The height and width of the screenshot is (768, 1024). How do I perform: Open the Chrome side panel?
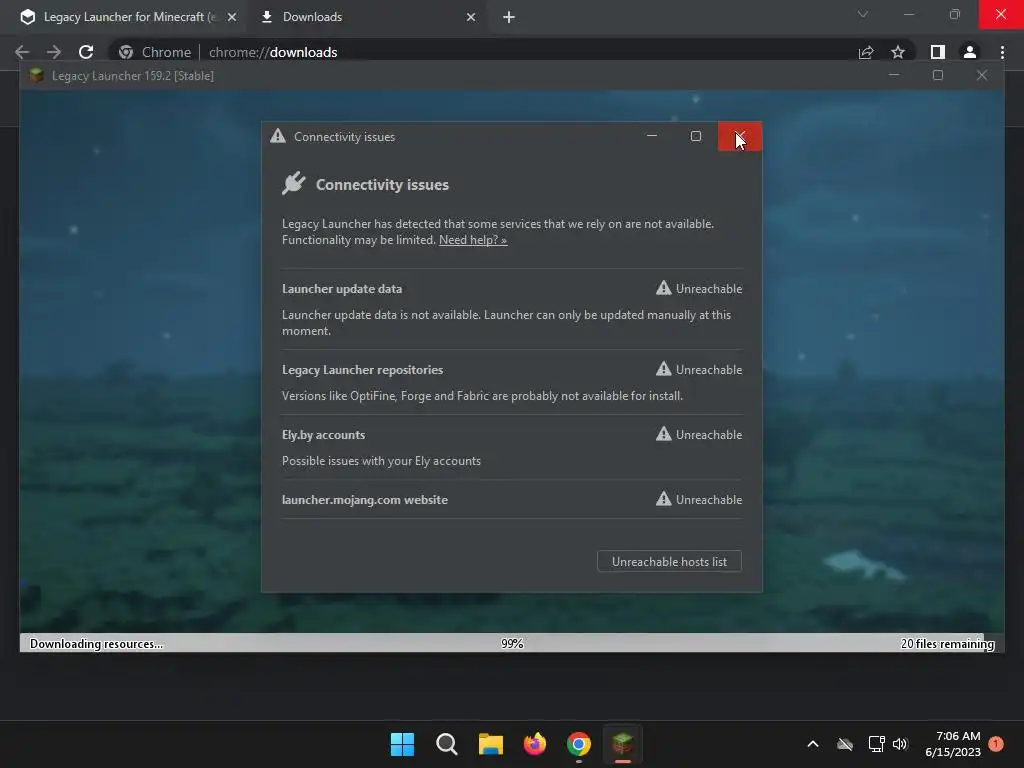(x=938, y=52)
